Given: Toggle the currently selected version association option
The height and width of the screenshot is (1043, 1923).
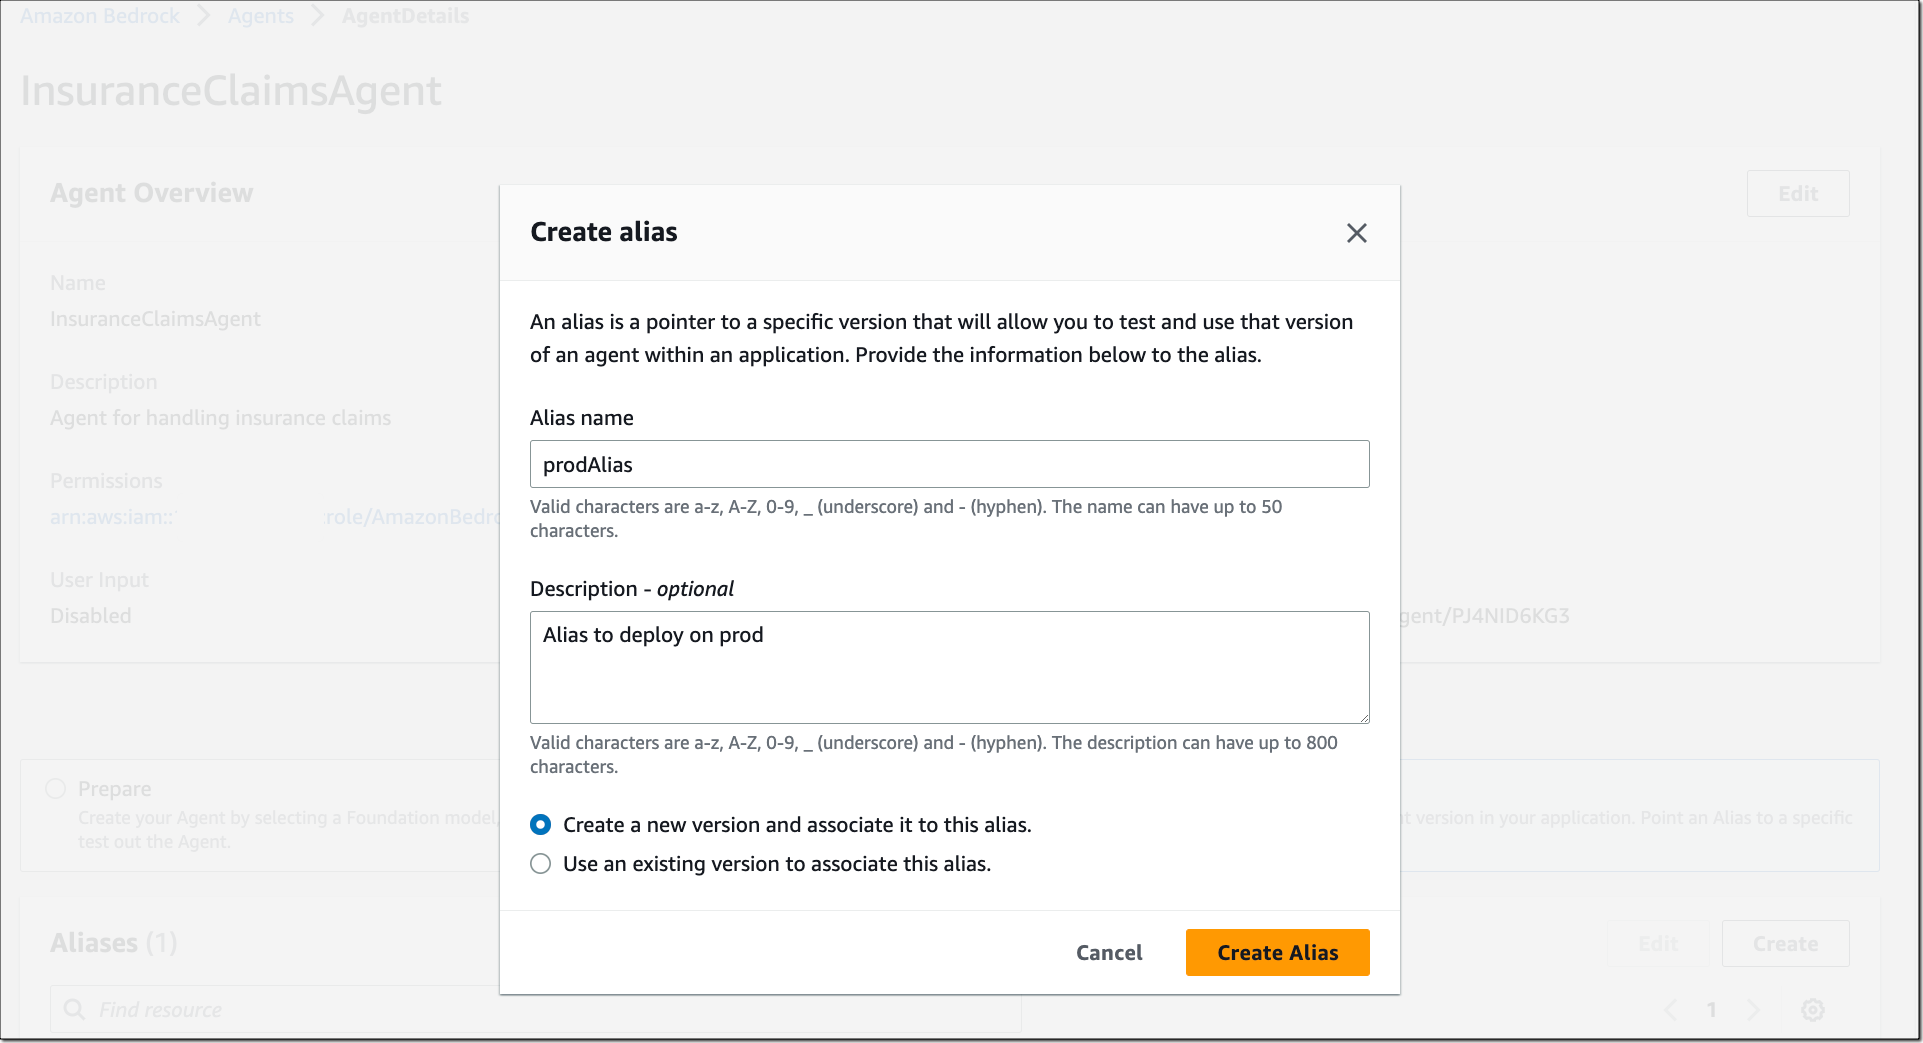Looking at the screenshot, I should pos(540,824).
